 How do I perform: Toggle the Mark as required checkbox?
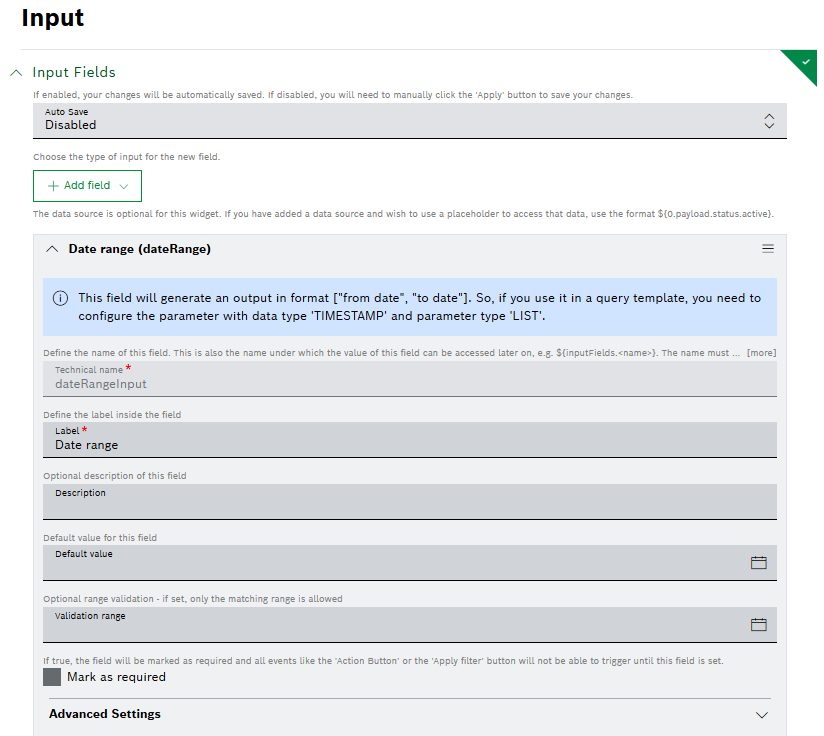click(52, 677)
